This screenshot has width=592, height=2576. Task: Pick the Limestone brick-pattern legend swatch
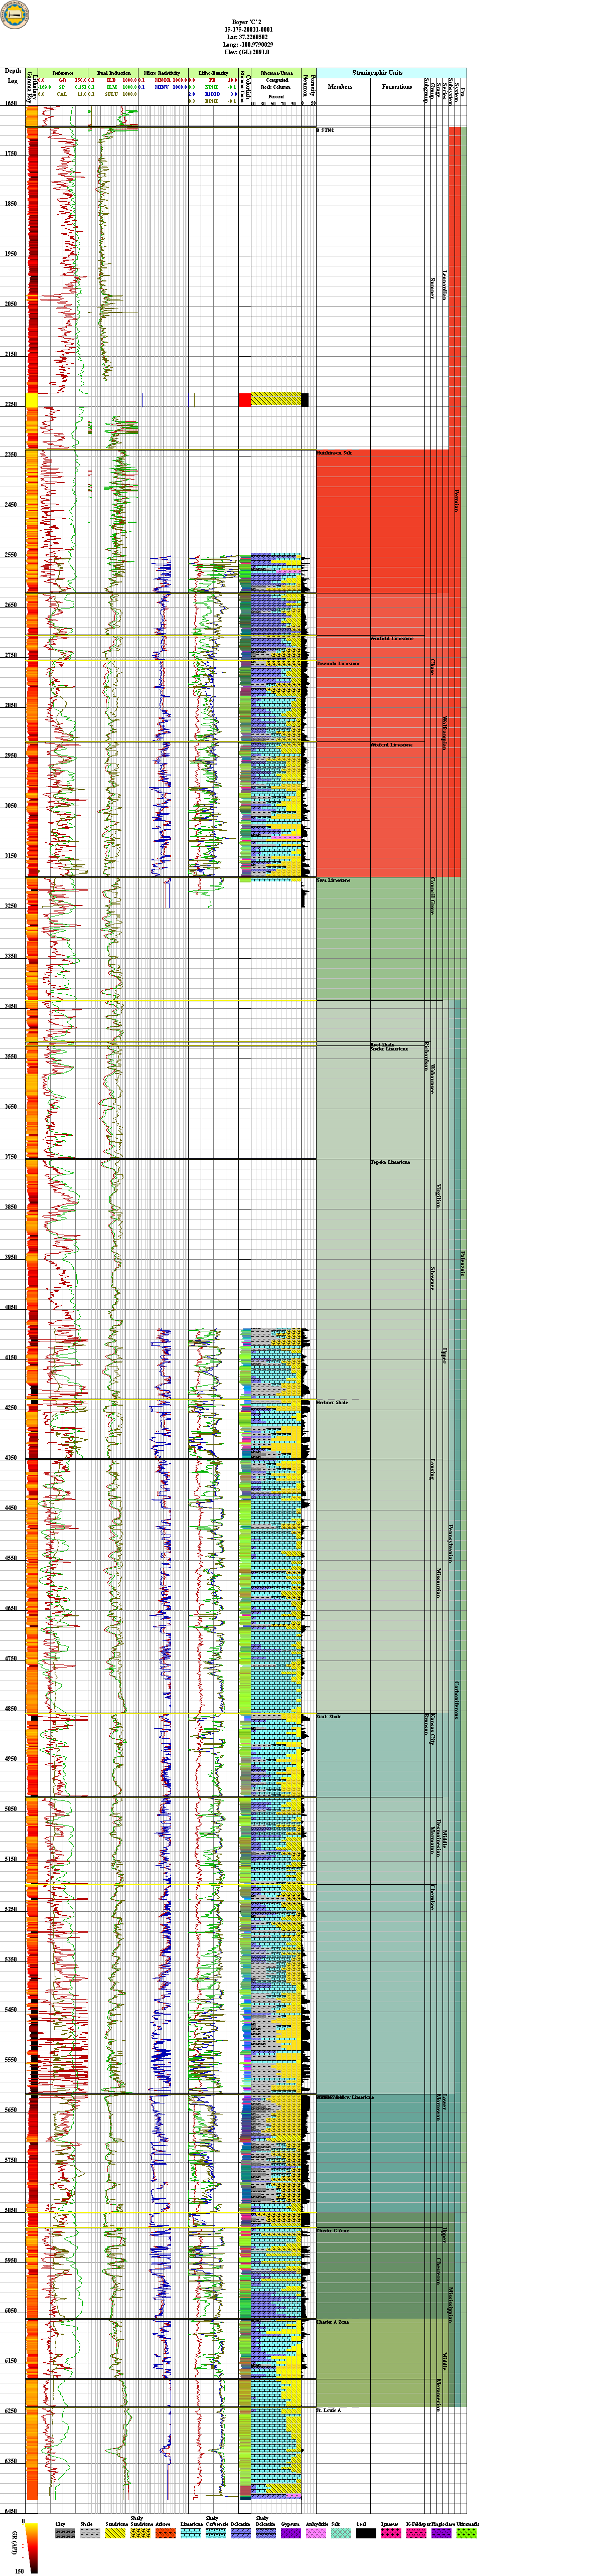[191, 2533]
